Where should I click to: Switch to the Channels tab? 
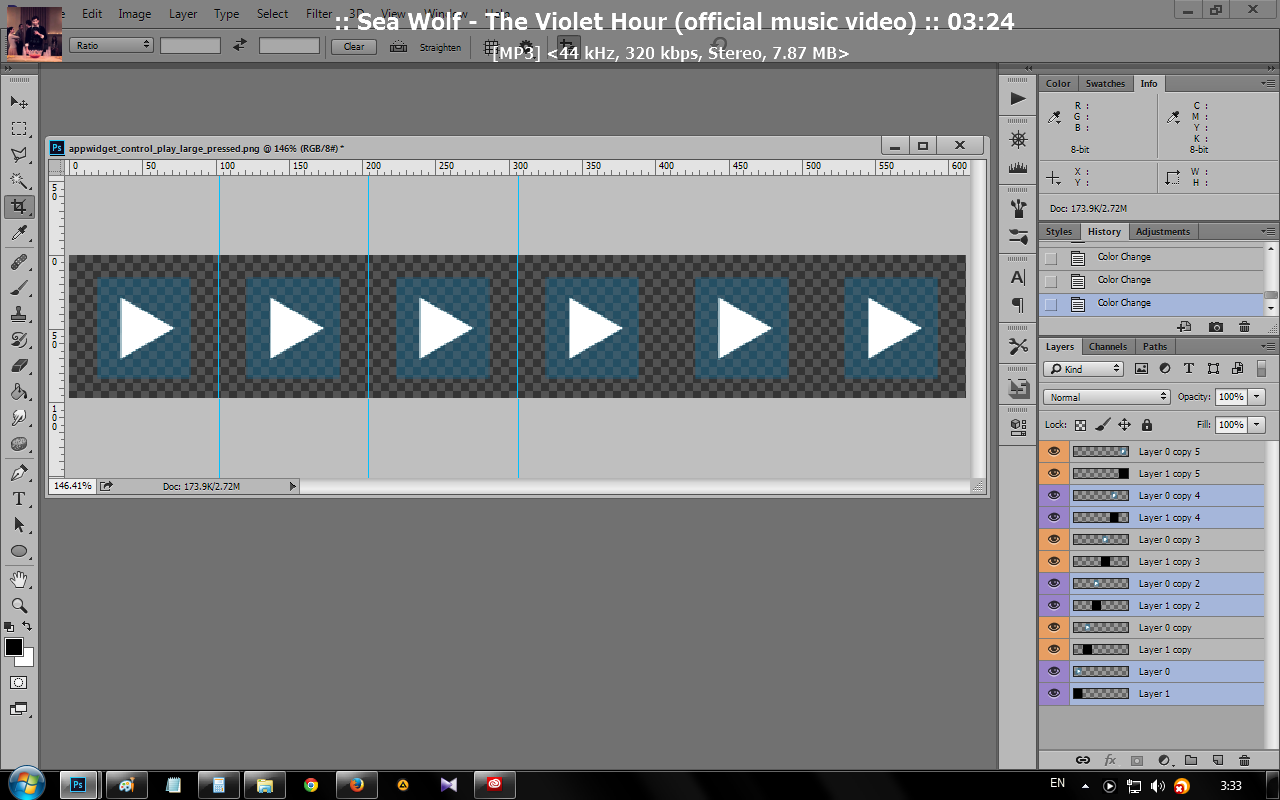coord(1108,347)
